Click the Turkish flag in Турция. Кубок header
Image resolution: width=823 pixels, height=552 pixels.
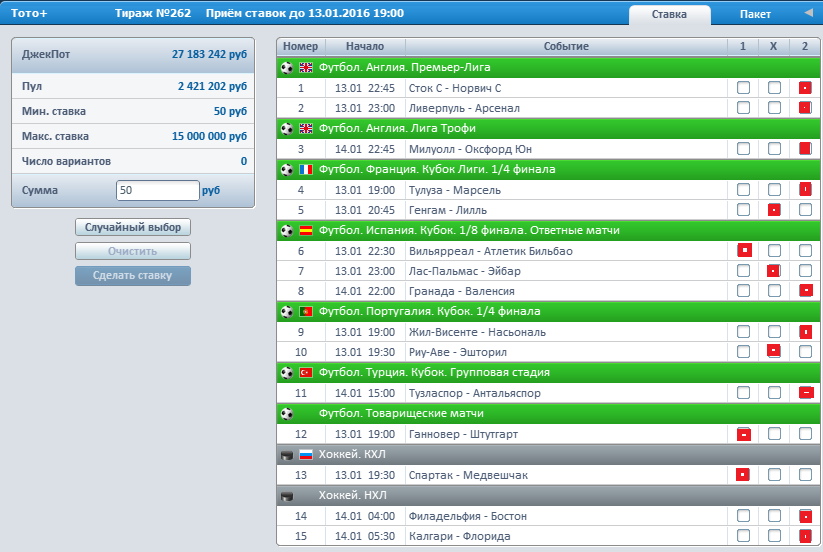(x=305, y=373)
